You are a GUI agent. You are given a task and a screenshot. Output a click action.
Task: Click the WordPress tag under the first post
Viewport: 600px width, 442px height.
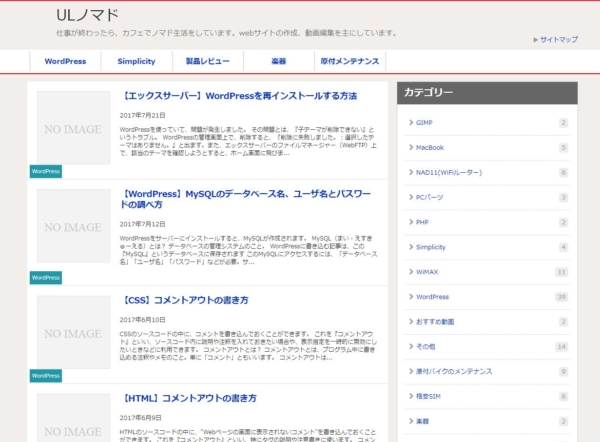(x=46, y=171)
